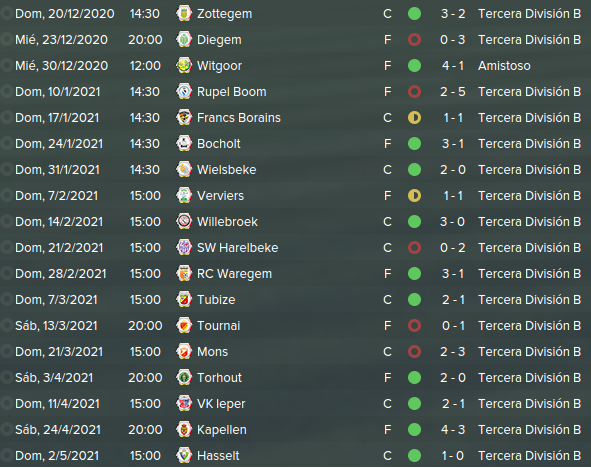Open Tercera División B link on Mons row

(x=530, y=352)
